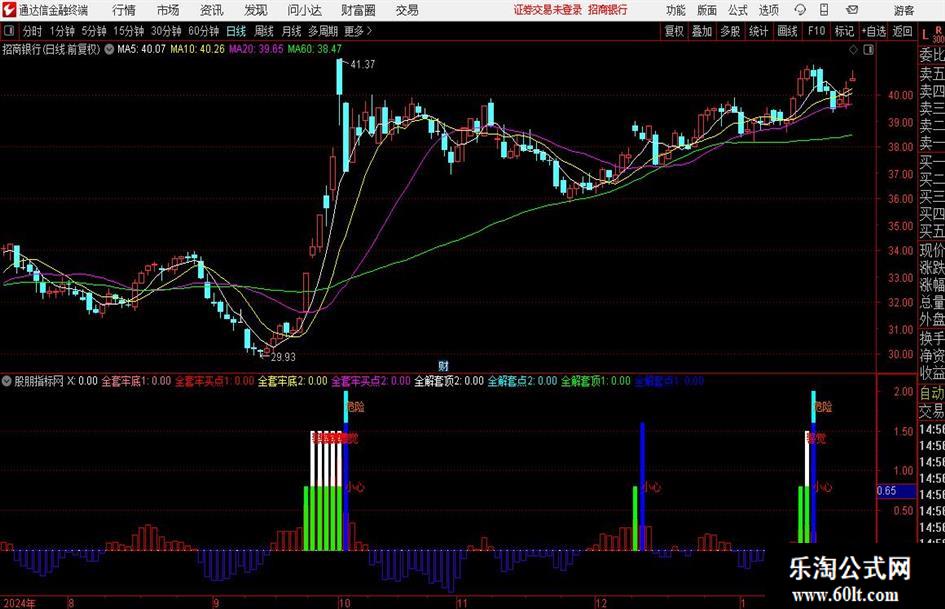Open the 版面 menu
The width and height of the screenshot is (945, 609).
[707, 10]
